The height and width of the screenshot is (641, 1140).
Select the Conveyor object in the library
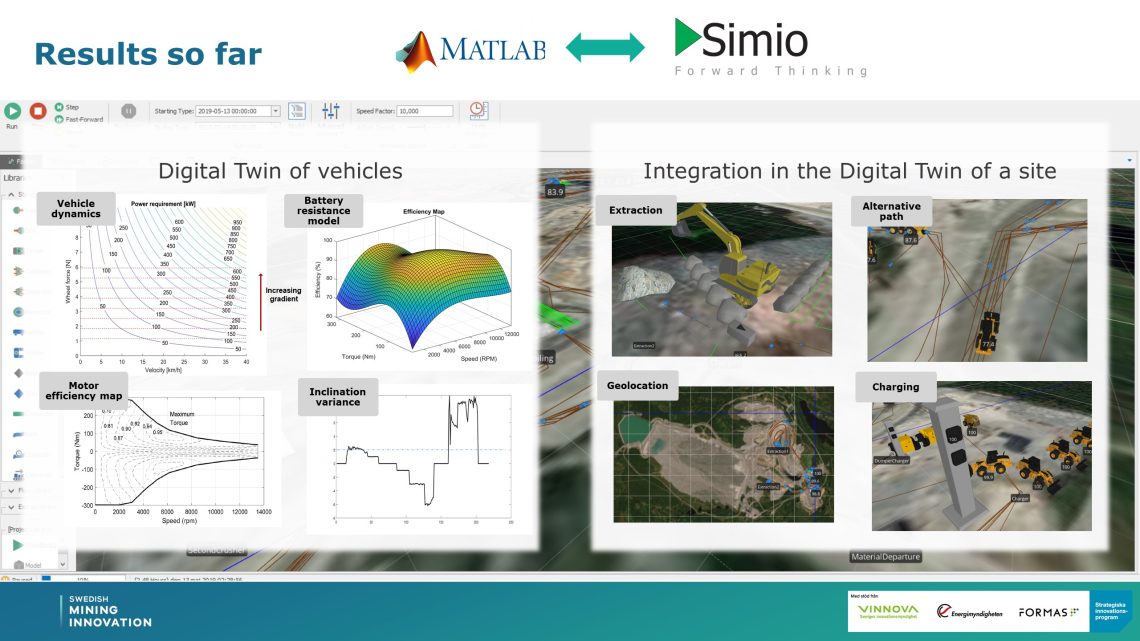(x=18, y=475)
